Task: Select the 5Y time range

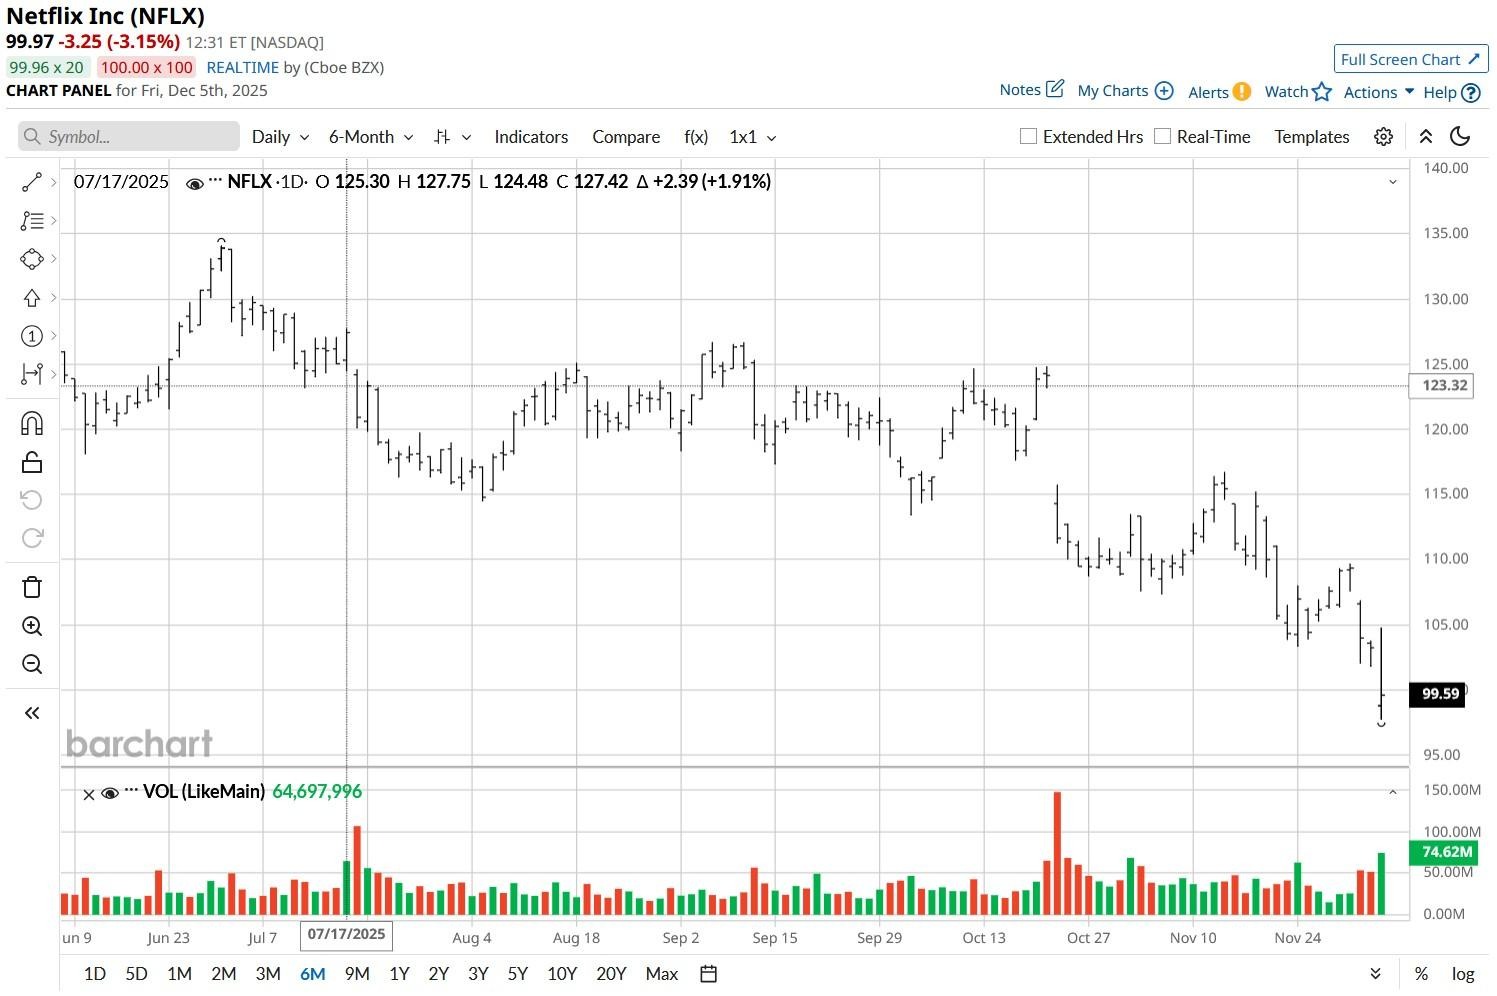Action: 517,974
